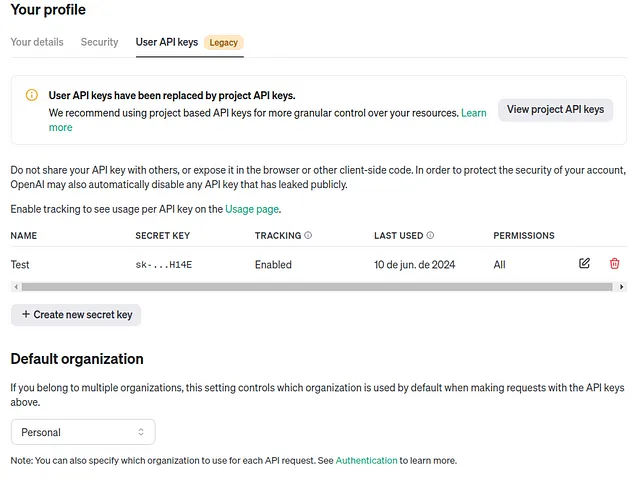The height and width of the screenshot is (479, 640).
Task: Click Create new secret key button
Action: (x=76, y=315)
